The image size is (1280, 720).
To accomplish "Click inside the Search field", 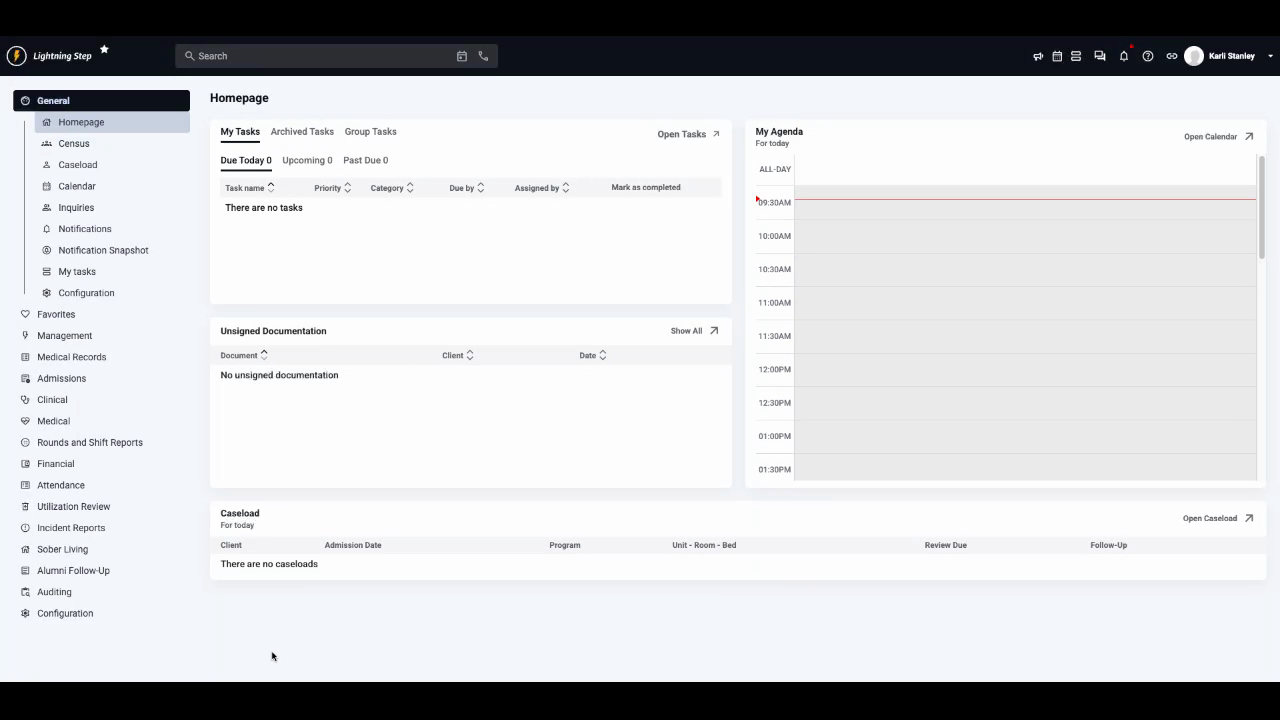I will [x=300, y=56].
